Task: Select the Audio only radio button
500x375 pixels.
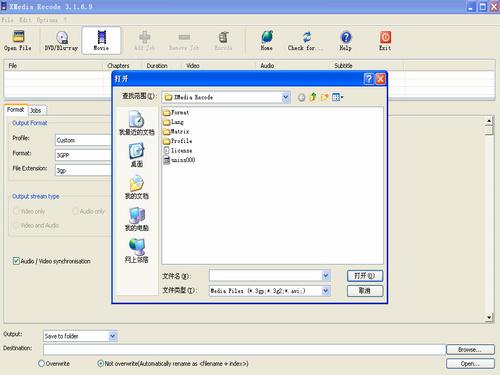Action: pos(75,211)
